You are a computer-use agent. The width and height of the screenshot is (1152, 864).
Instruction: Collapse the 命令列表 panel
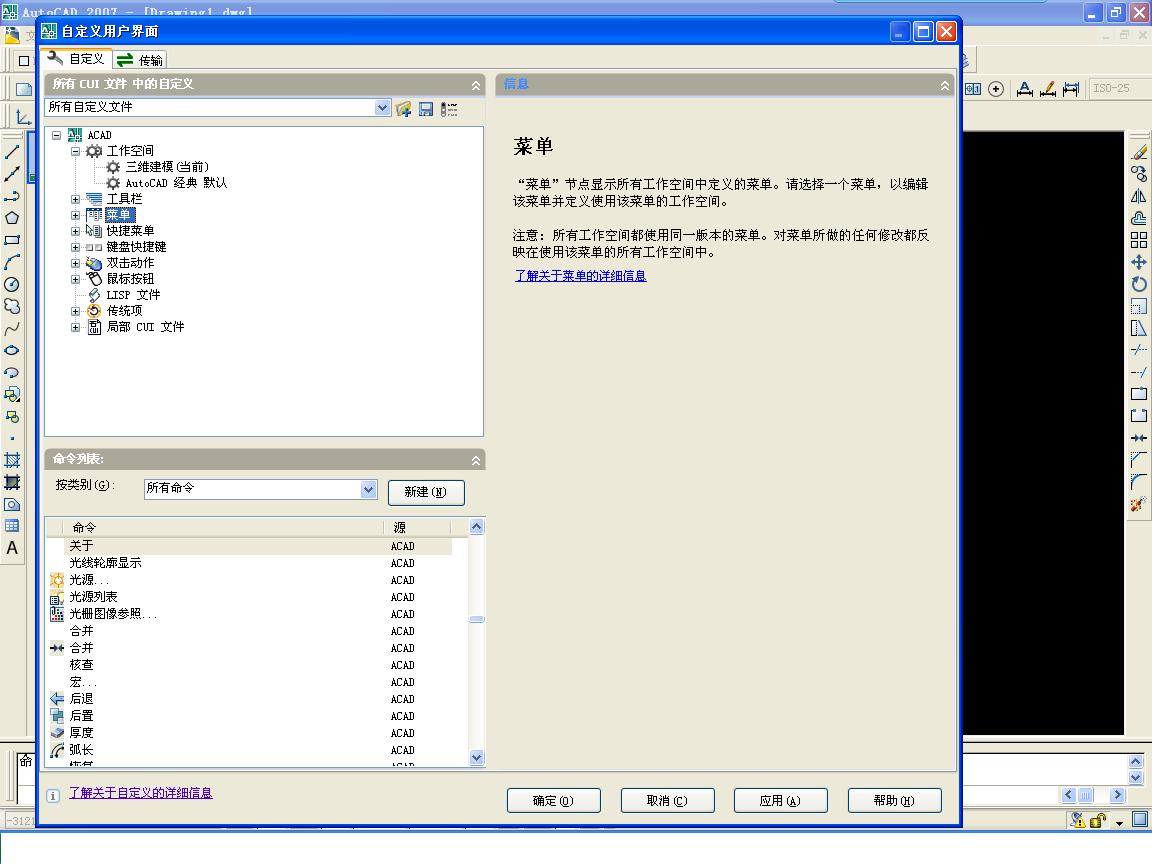(x=476, y=461)
